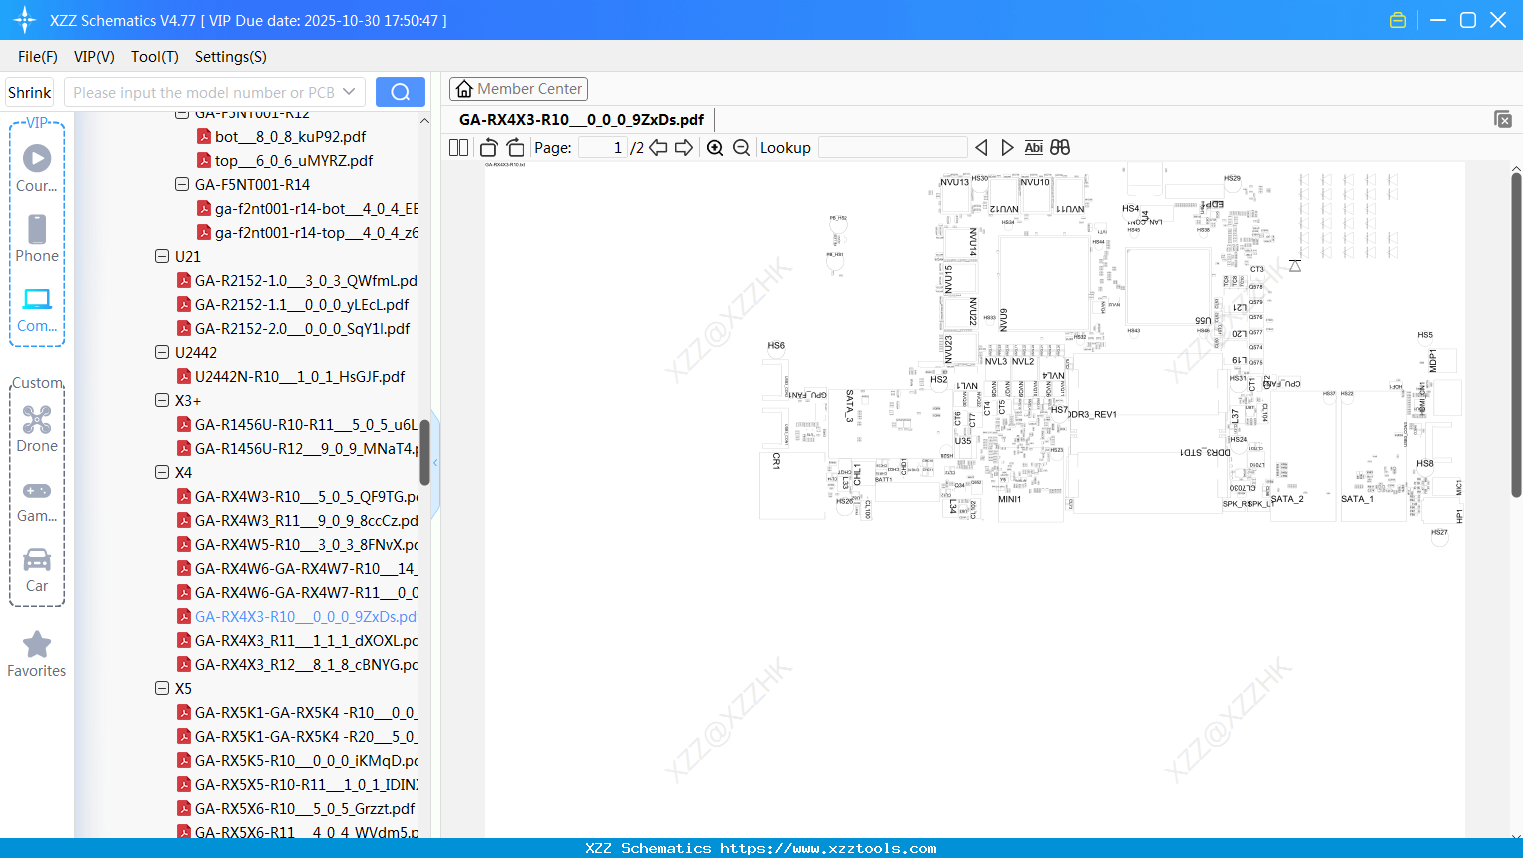This screenshot has width=1523, height=858.
Task: Collapse the side panel with the splitter handle
Action: pos(435,463)
